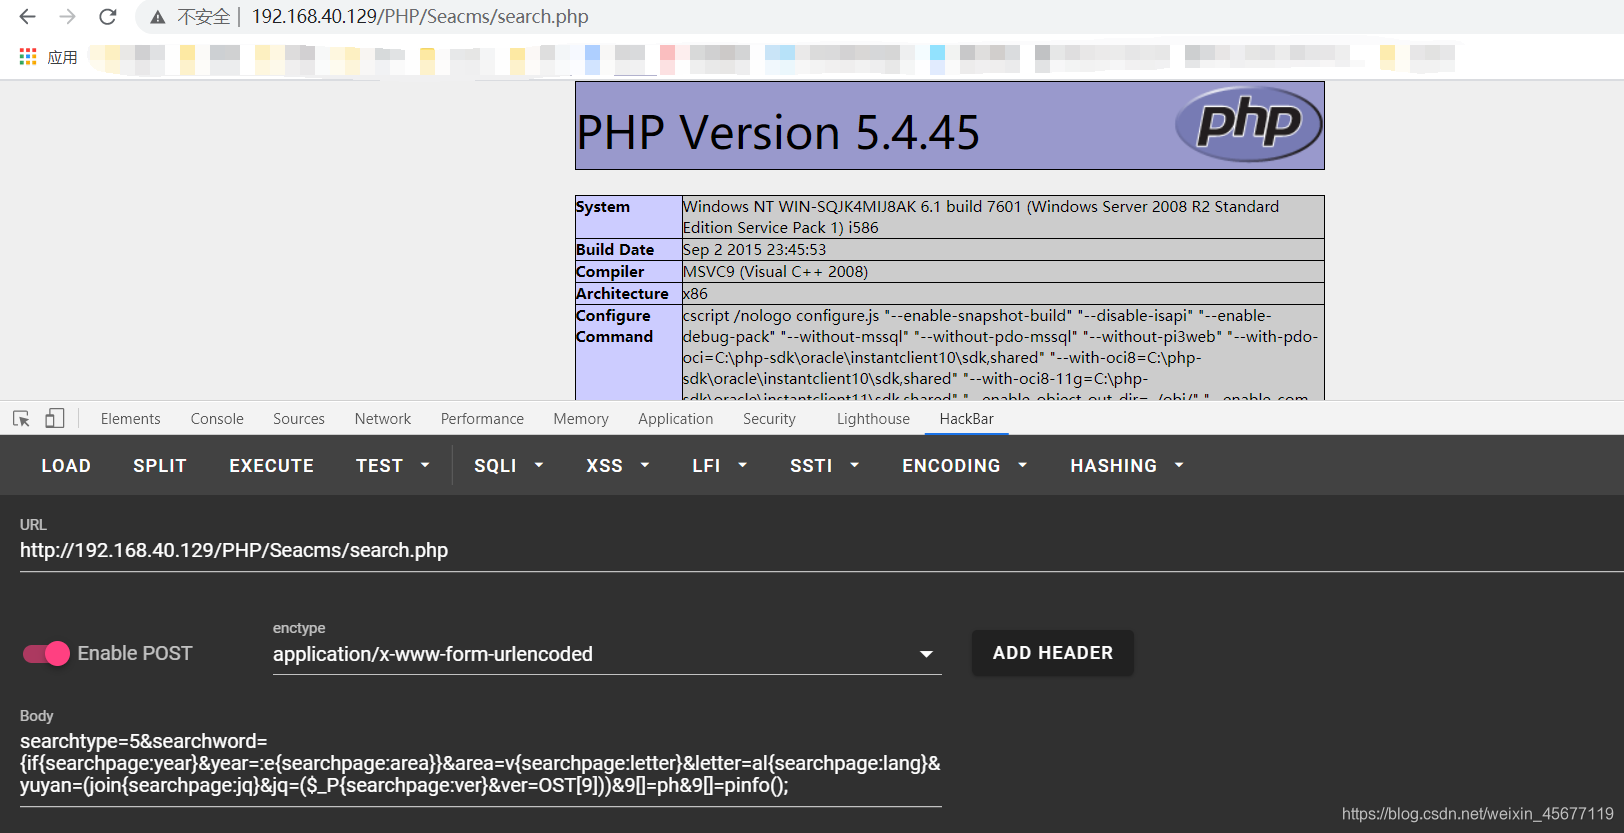The image size is (1624, 833).
Task: Switch to the Performance tab
Action: [482, 419]
